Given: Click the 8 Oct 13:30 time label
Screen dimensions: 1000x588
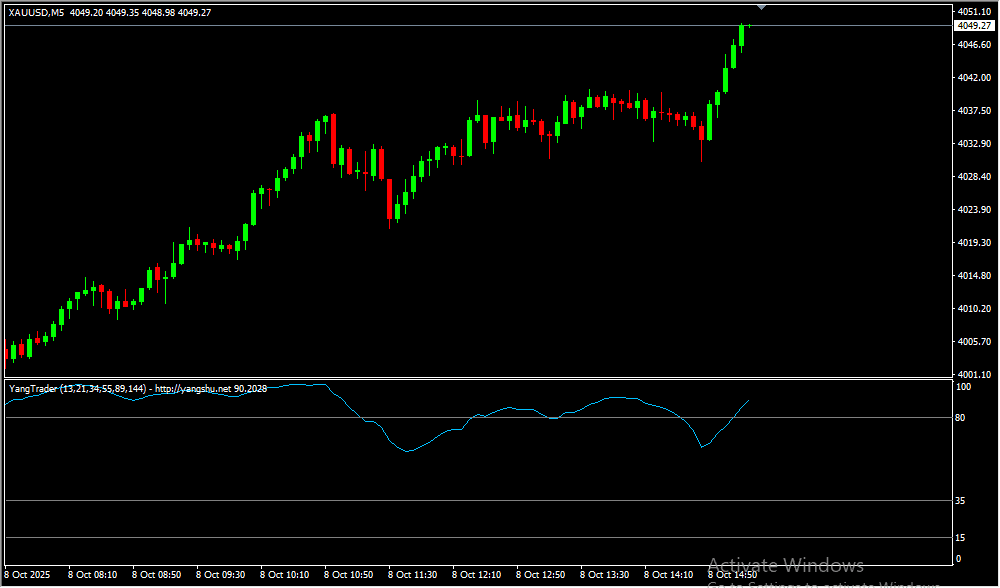Looking at the screenshot, I should (604, 575).
